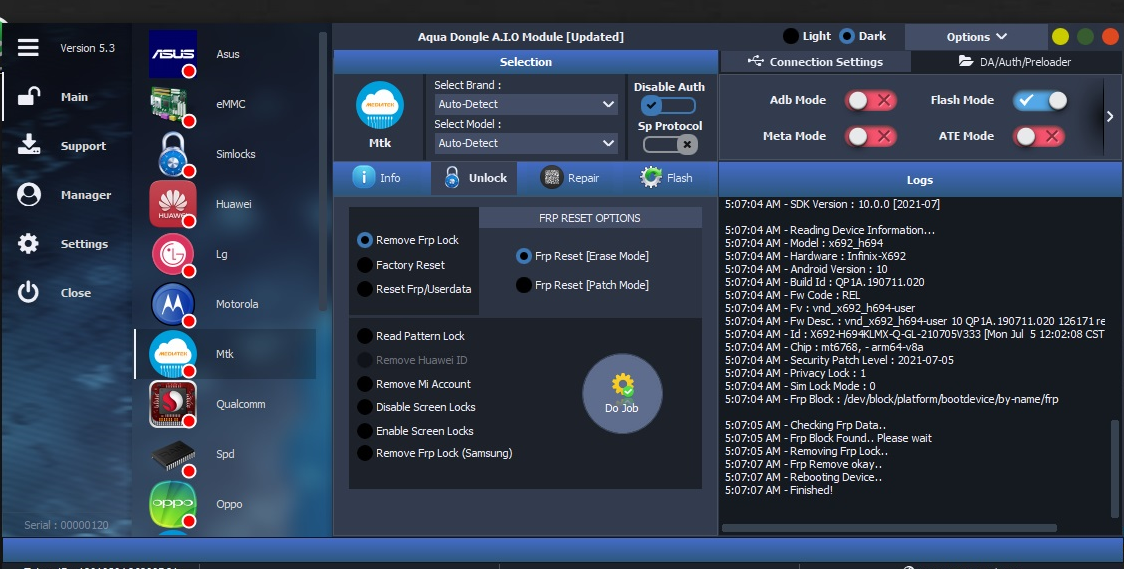Image resolution: width=1124 pixels, height=569 pixels.
Task: Expand the Options dropdown menu
Action: [976, 37]
